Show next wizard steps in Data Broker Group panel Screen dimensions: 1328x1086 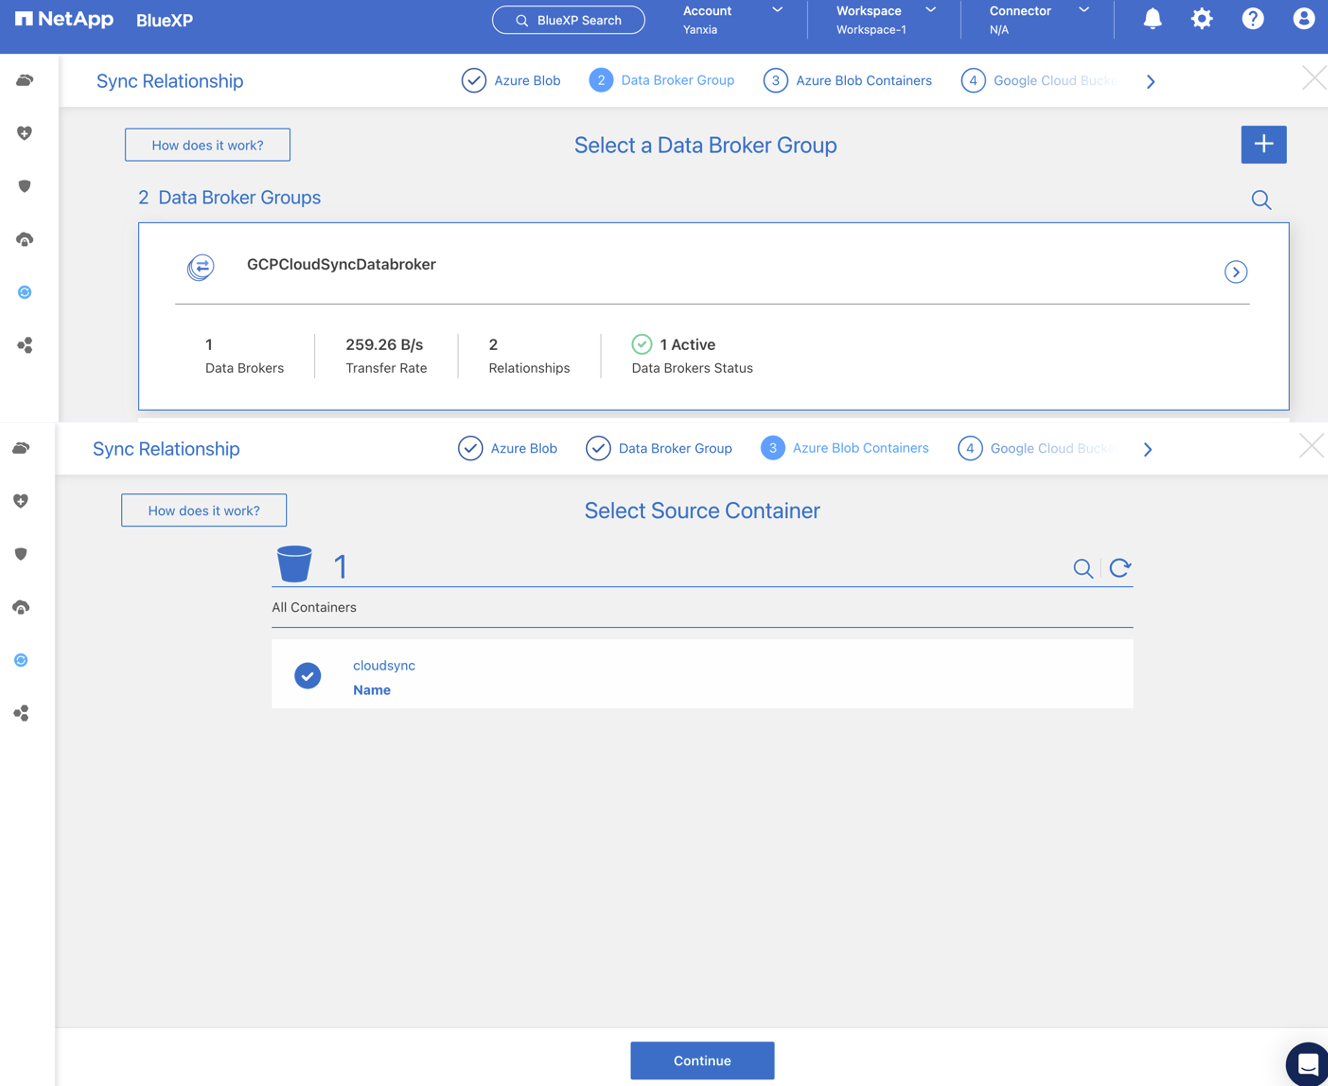point(1151,81)
